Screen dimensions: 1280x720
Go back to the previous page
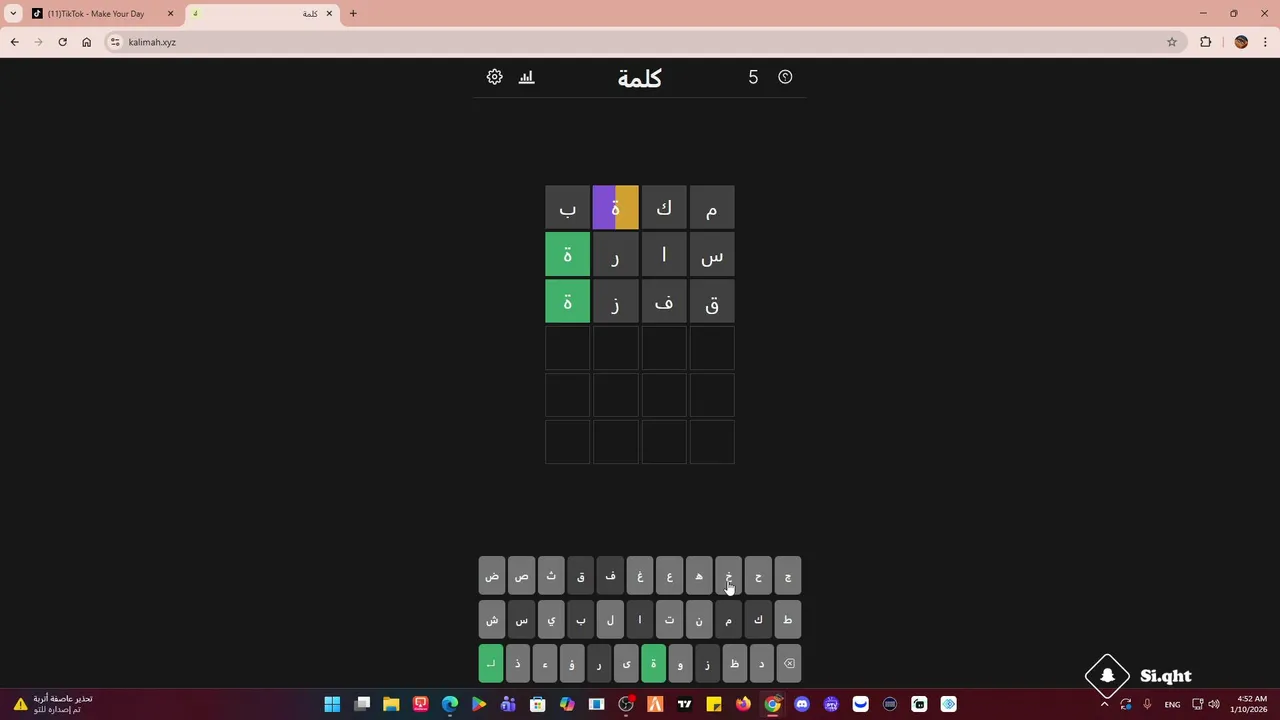[14, 42]
